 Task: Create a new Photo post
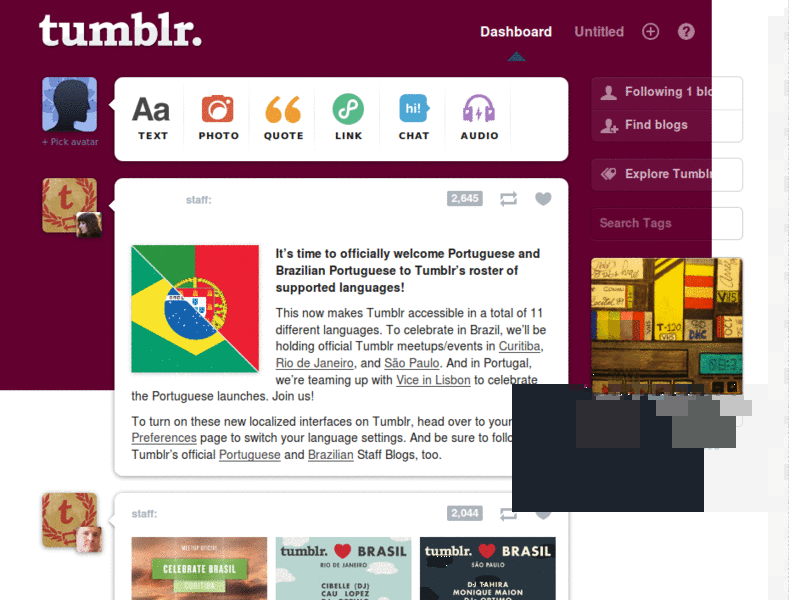[218, 118]
